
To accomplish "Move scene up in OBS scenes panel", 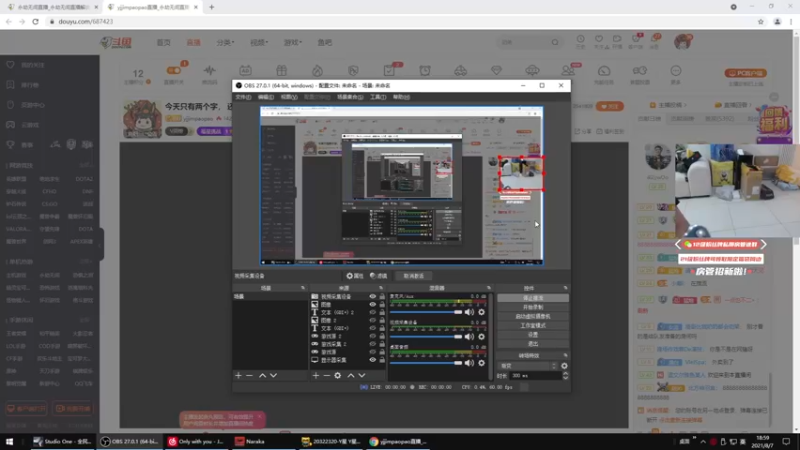I will [262, 376].
